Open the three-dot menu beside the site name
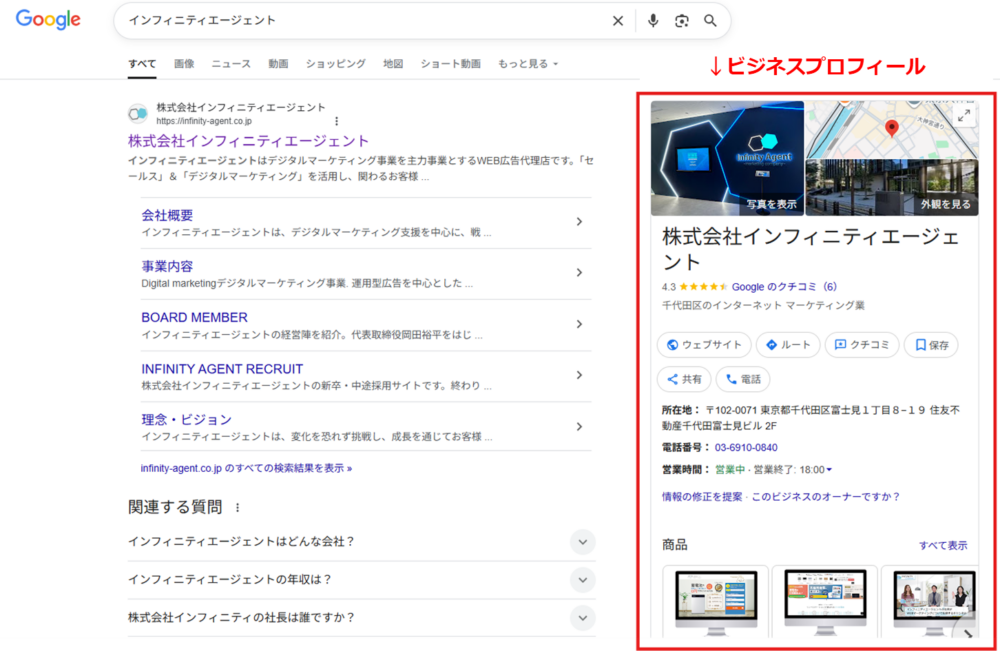The image size is (1000, 651). tap(336, 121)
